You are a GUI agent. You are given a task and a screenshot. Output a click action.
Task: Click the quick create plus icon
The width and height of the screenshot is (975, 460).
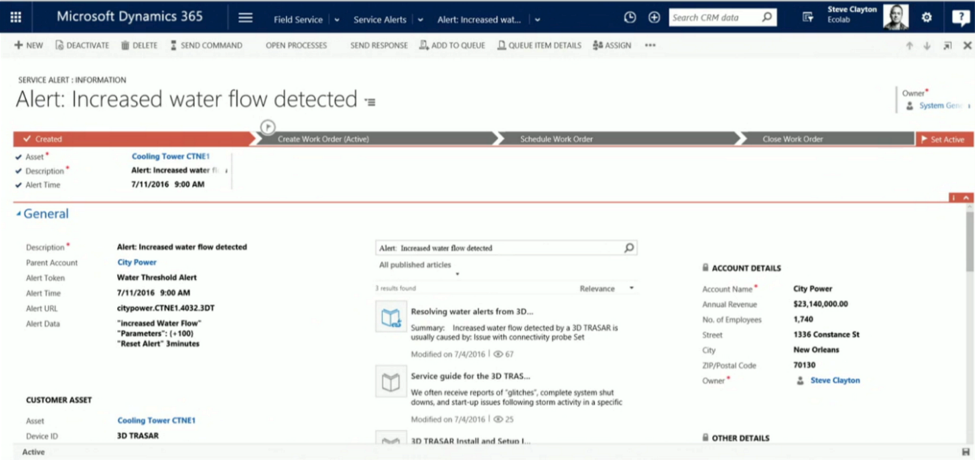tap(654, 18)
